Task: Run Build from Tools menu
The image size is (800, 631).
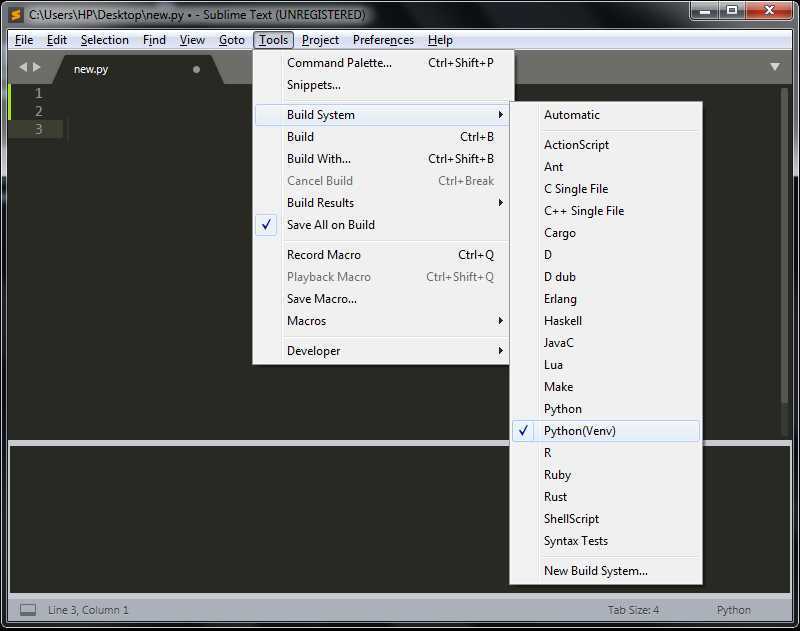Action: coord(381,137)
